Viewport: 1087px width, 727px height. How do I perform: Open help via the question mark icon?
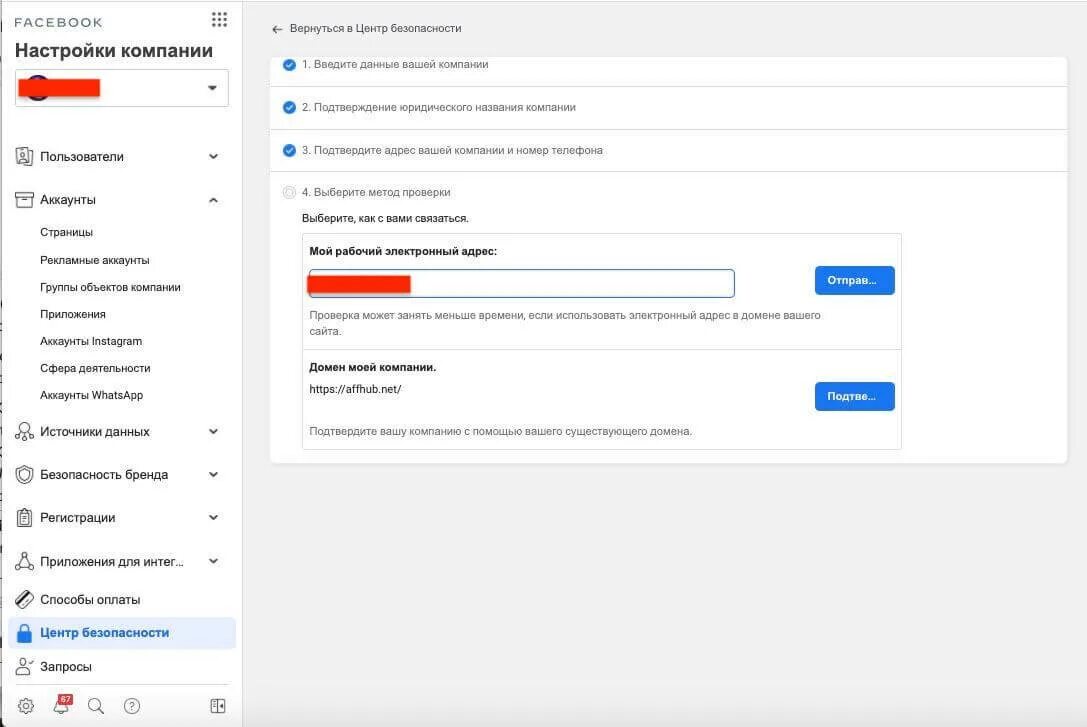(x=132, y=706)
